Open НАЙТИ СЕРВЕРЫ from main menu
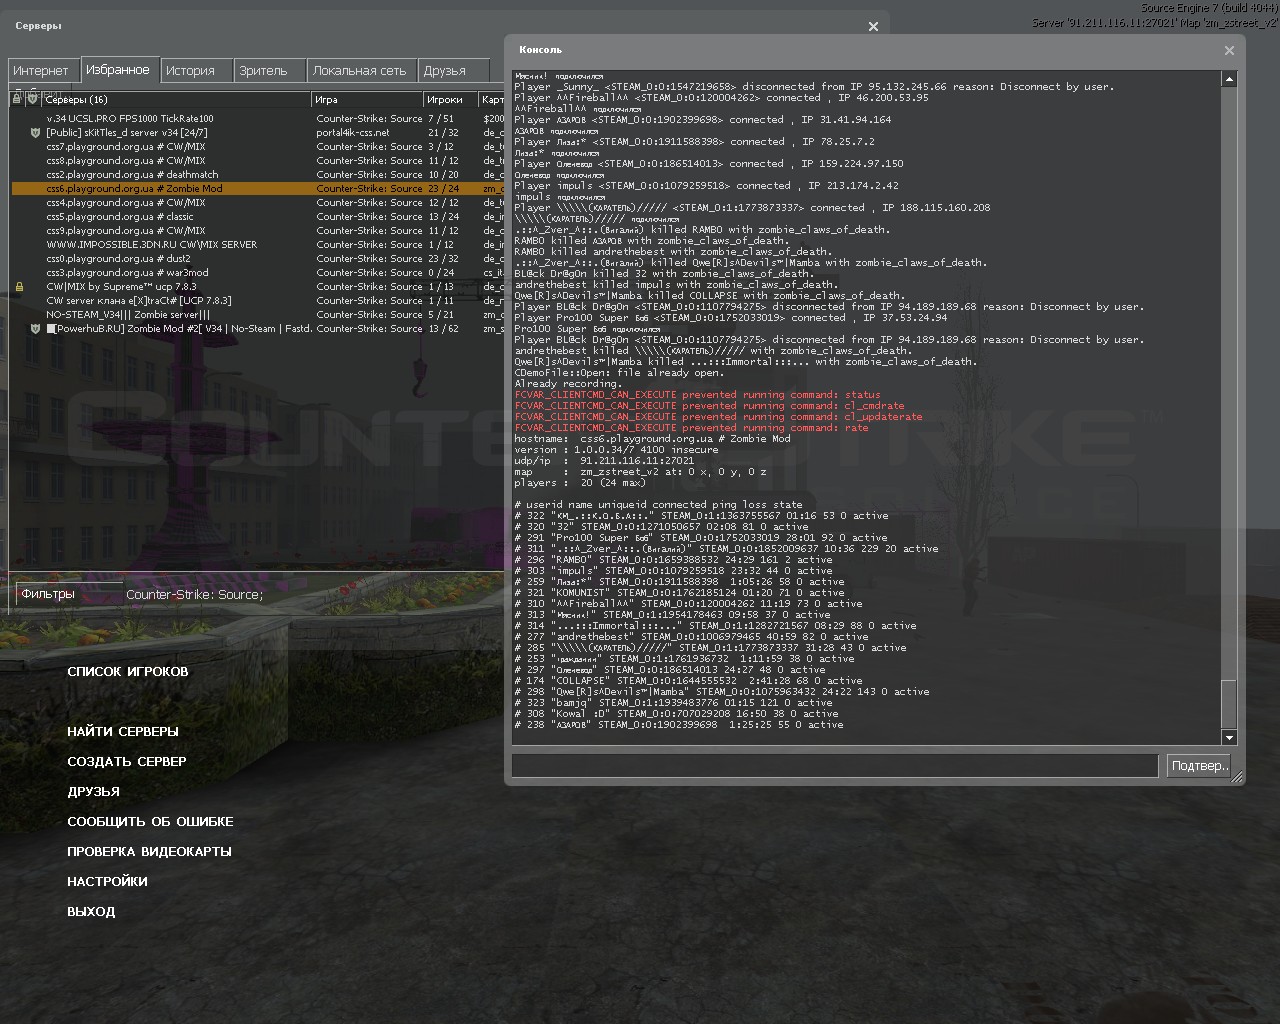1280x1024 pixels. click(123, 731)
